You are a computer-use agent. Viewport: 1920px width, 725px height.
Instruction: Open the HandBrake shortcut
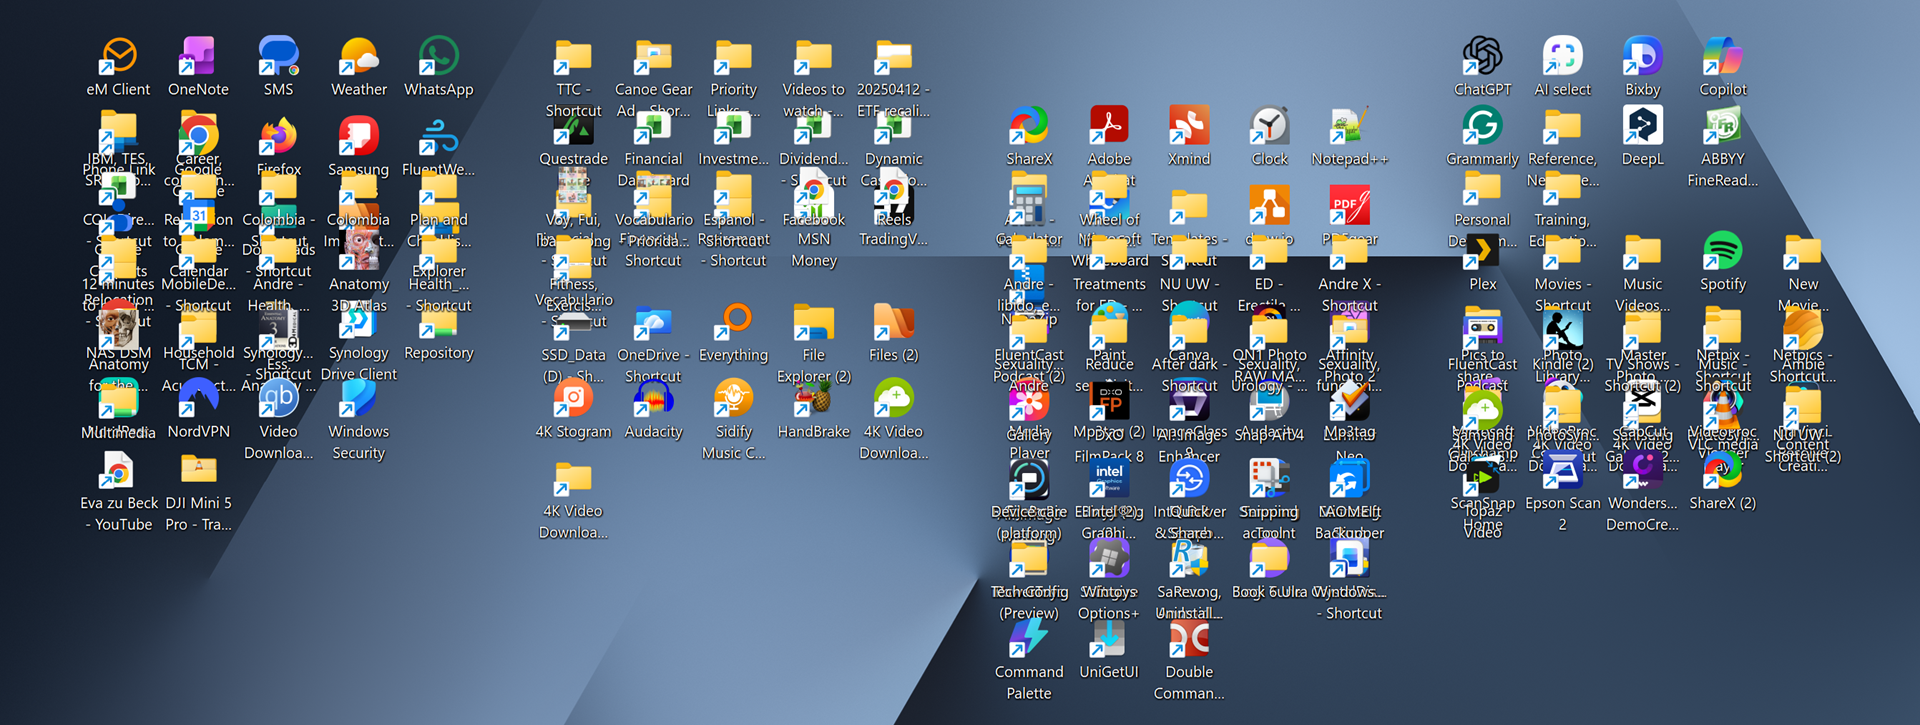click(x=813, y=402)
